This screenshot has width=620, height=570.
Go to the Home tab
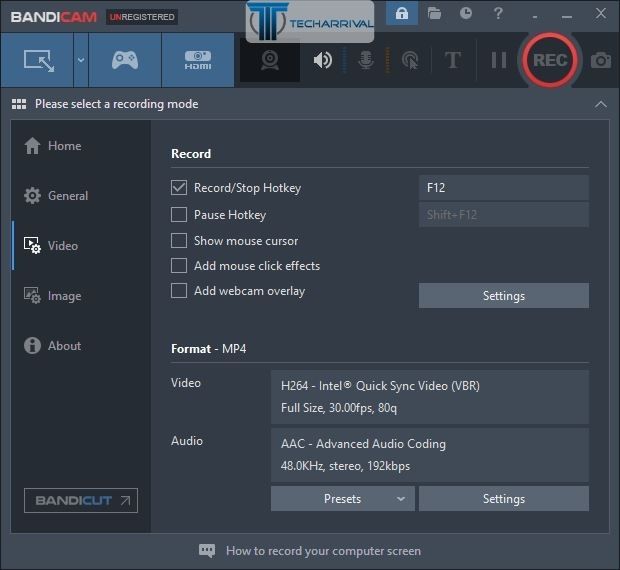(x=53, y=145)
